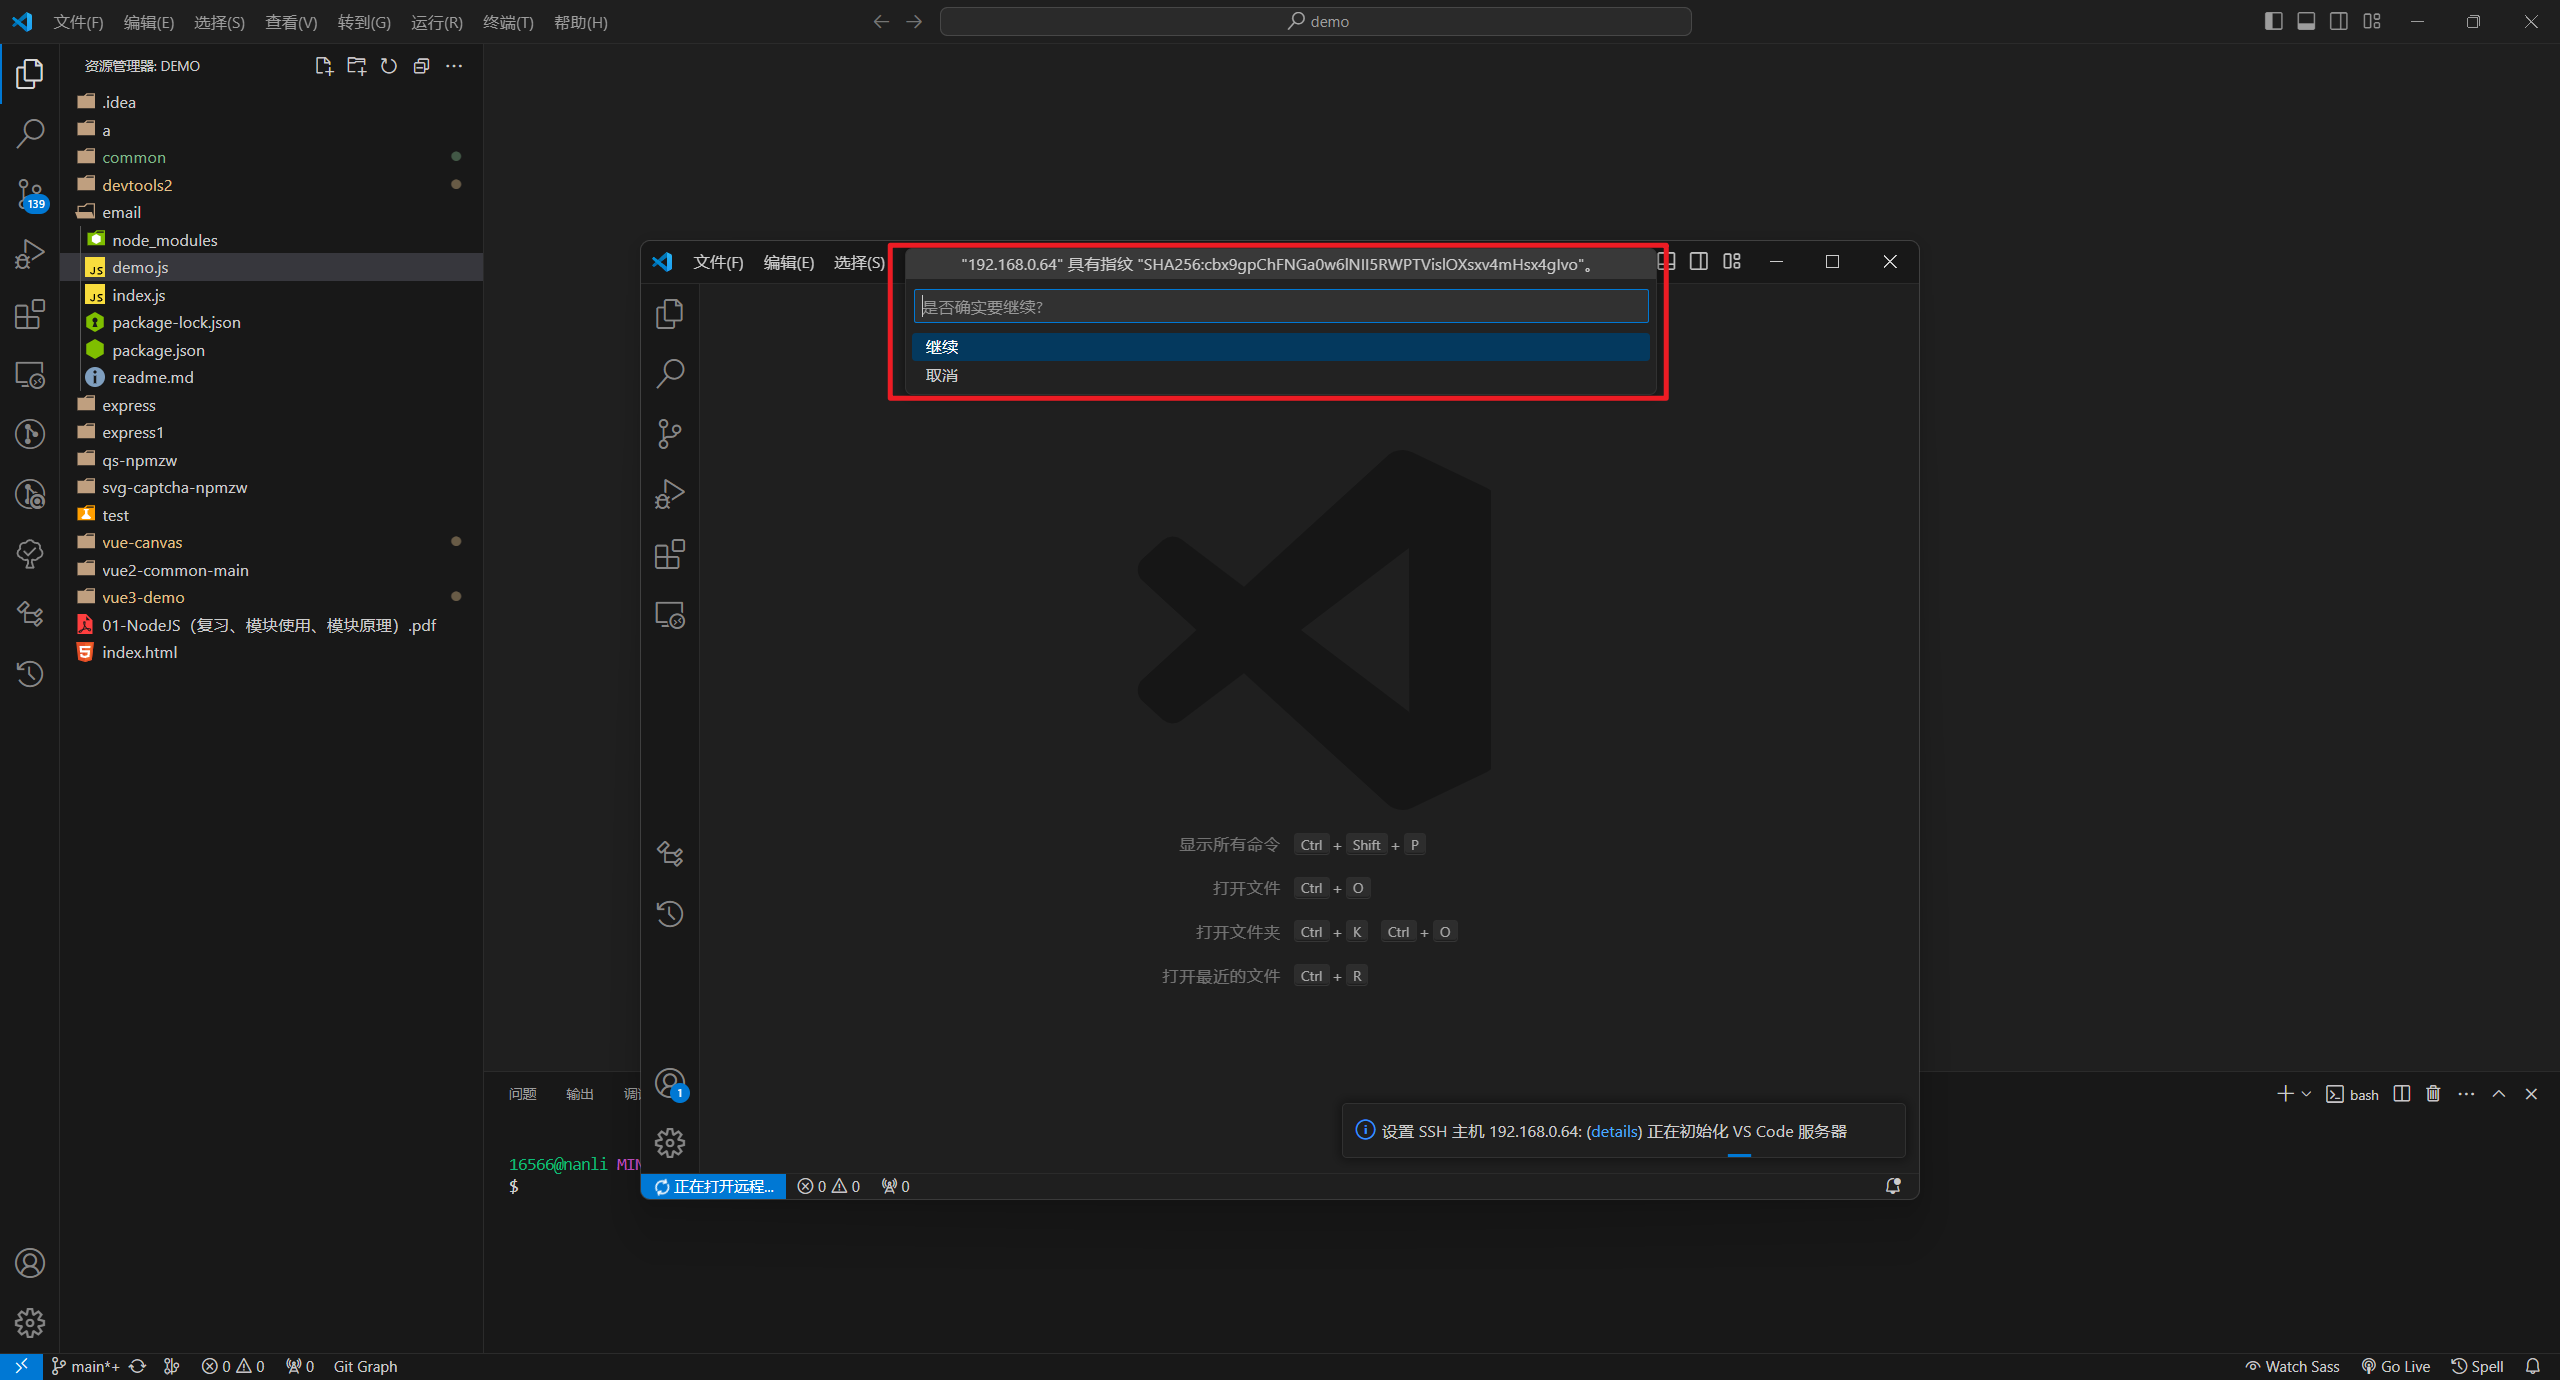Toggle bottom panel in back window title bar
This screenshot has width=2560, height=1380.
tap(2306, 21)
